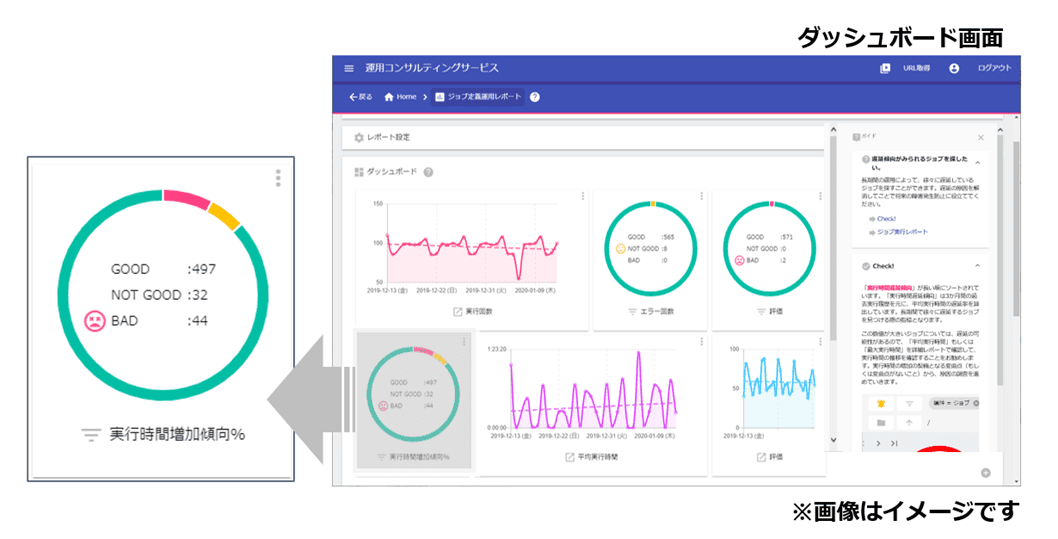This screenshot has width=1058, height=539.
Task: Go to Home in the breadcrumb
Action: (x=400, y=97)
